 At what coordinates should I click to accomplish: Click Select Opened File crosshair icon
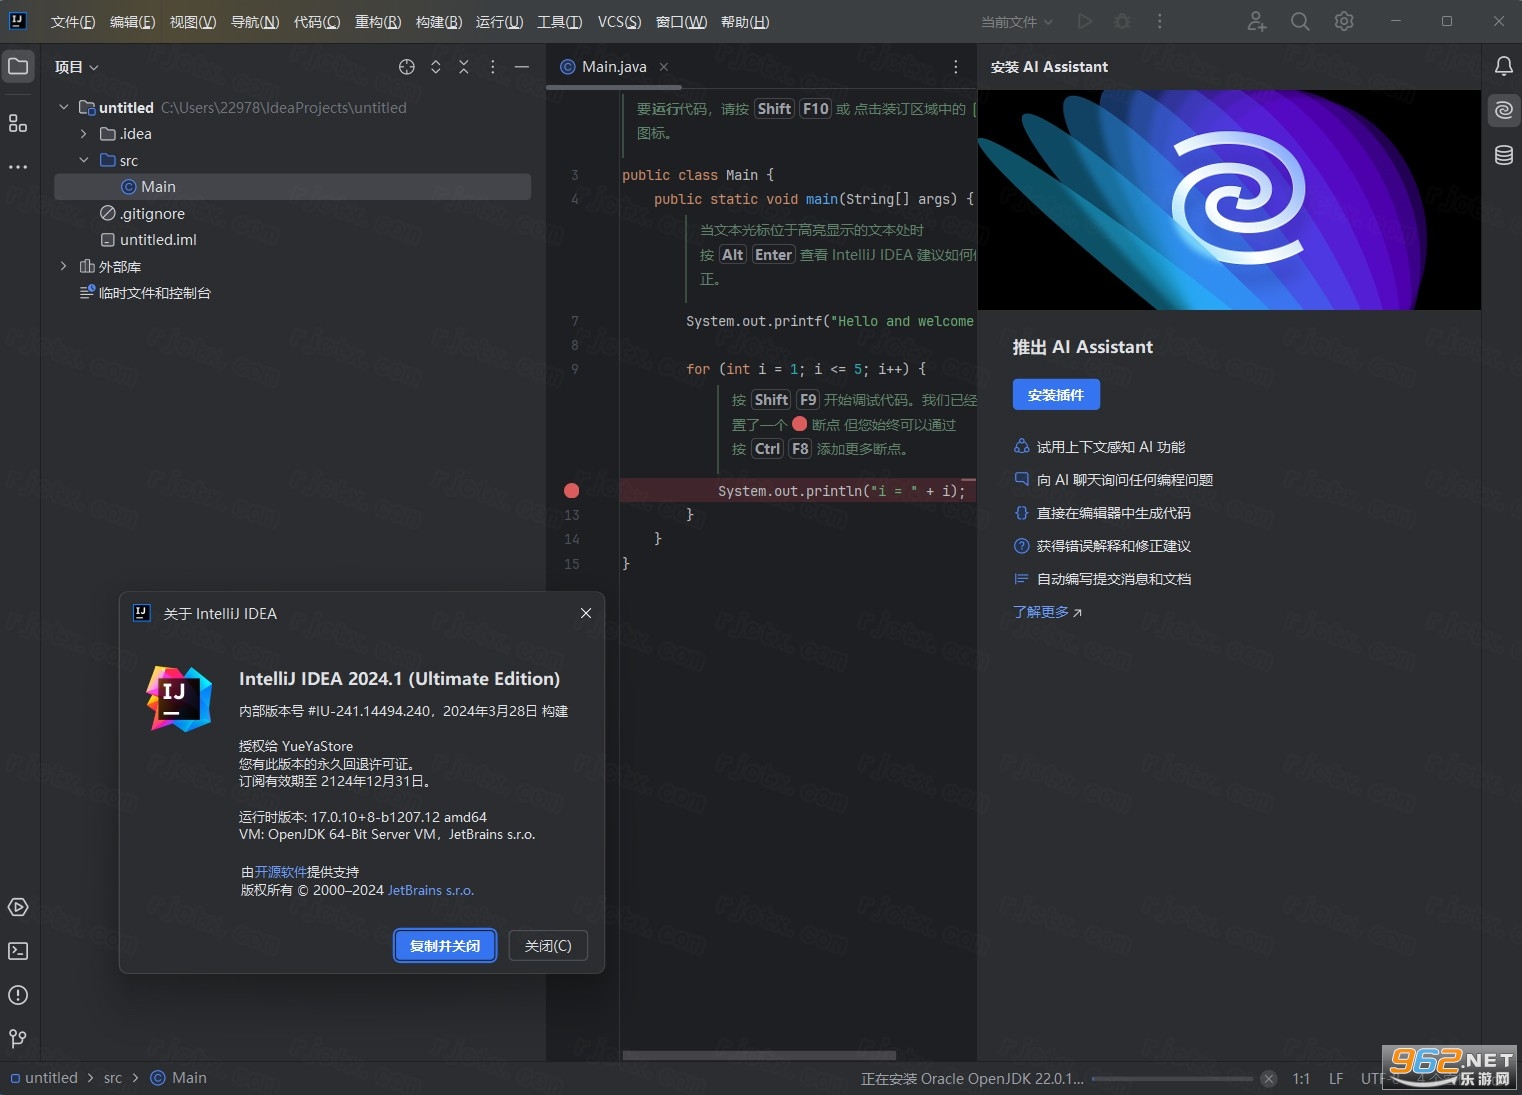point(406,67)
